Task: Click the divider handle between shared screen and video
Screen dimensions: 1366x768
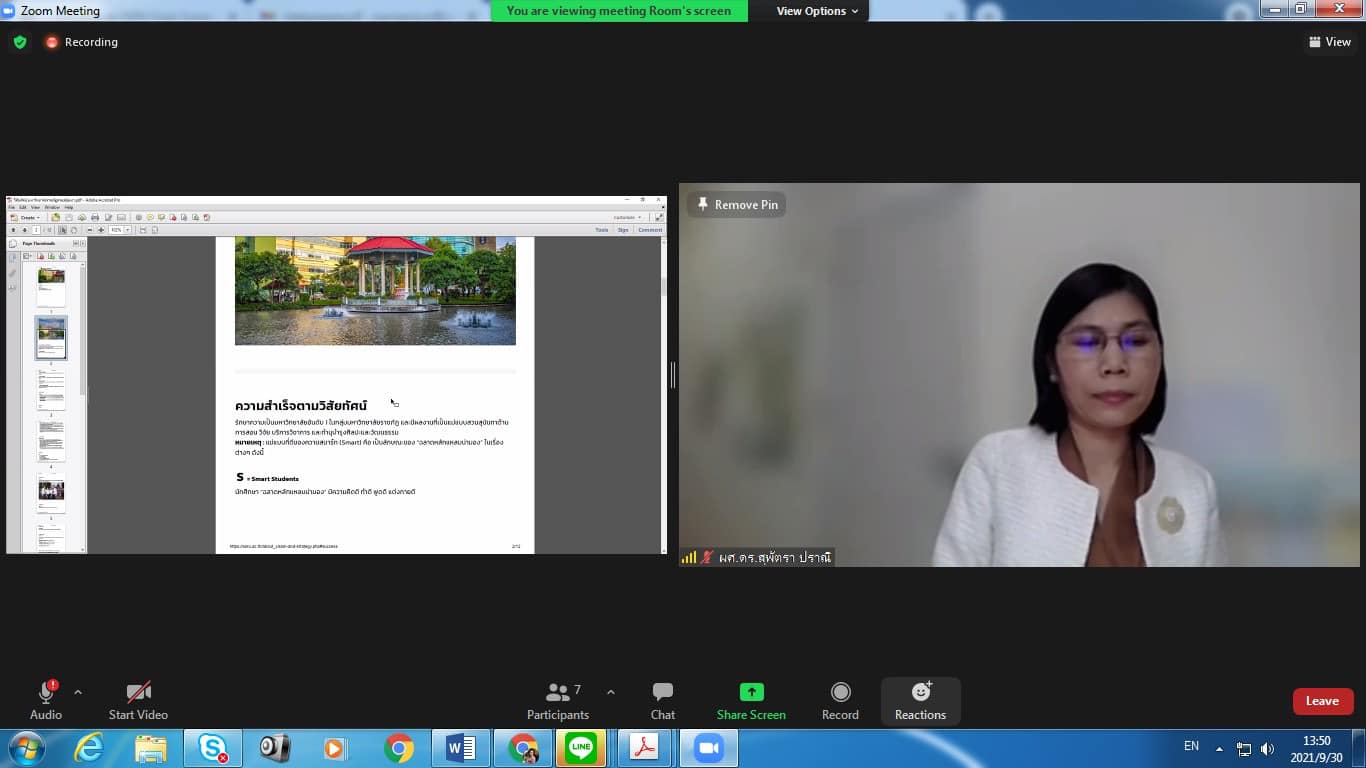Action: point(673,375)
